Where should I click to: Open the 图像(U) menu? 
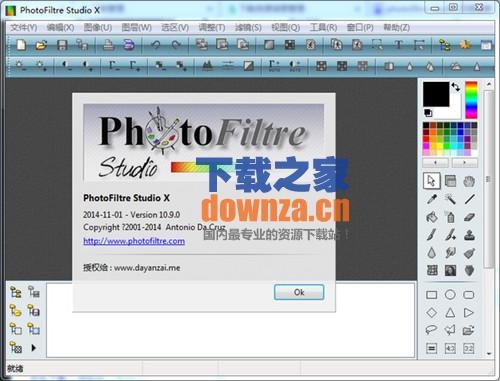[x=98, y=28]
